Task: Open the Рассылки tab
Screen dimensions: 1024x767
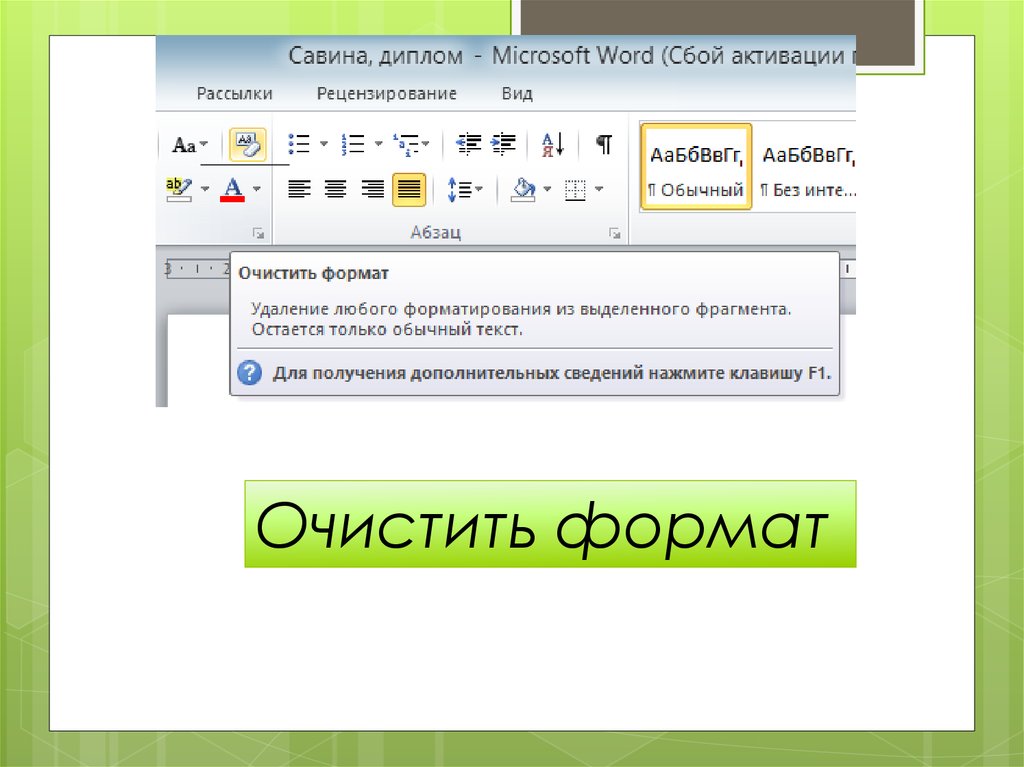Action: point(234,94)
